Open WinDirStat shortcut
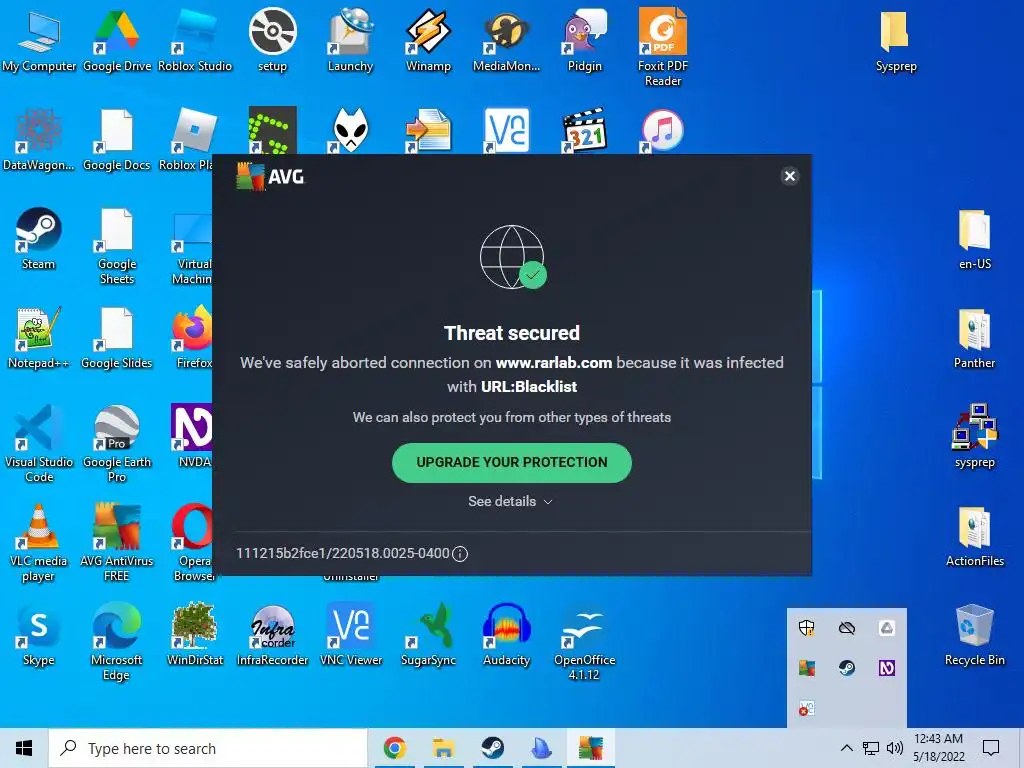Image resolution: width=1024 pixels, height=768 pixels. click(195, 635)
